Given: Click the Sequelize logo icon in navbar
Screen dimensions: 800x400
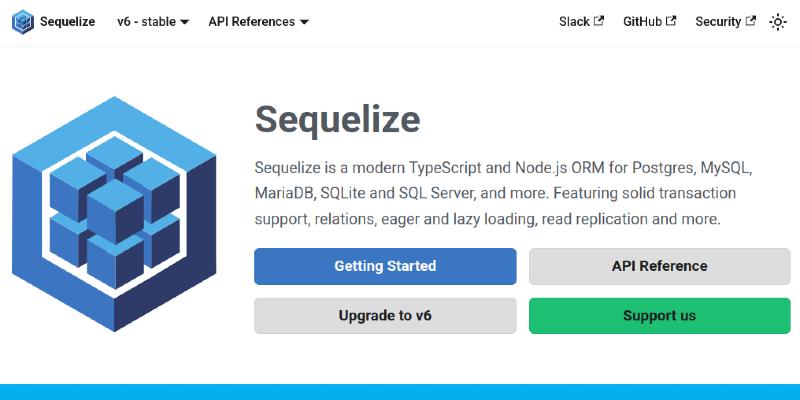Looking at the screenshot, I should click(x=23, y=22).
